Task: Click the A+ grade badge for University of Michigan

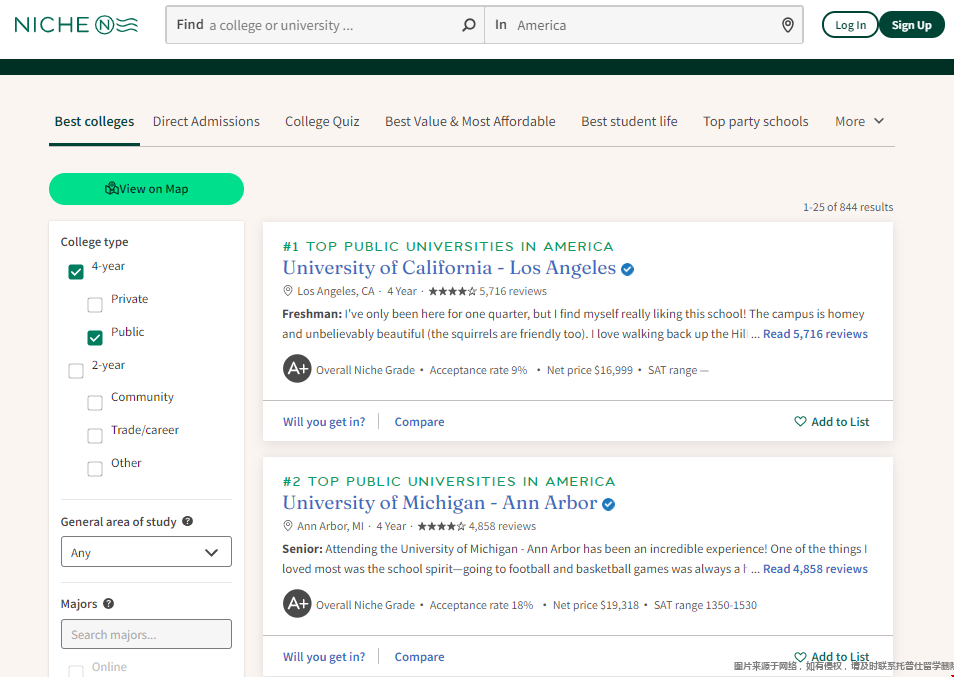Action: pyautogui.click(x=297, y=603)
